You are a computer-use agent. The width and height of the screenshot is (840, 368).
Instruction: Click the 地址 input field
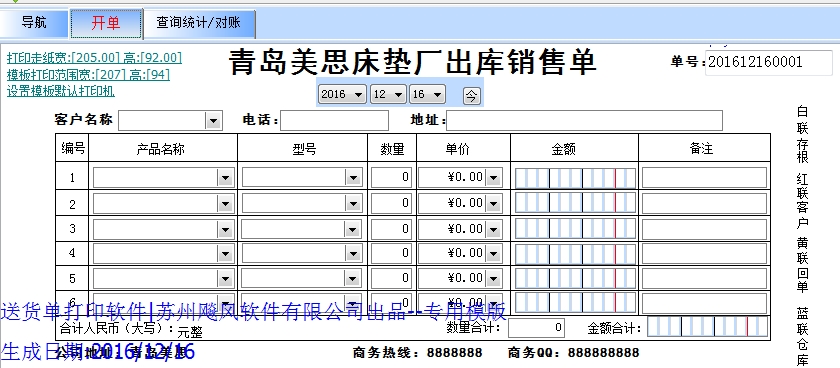pyautogui.click(x=584, y=121)
